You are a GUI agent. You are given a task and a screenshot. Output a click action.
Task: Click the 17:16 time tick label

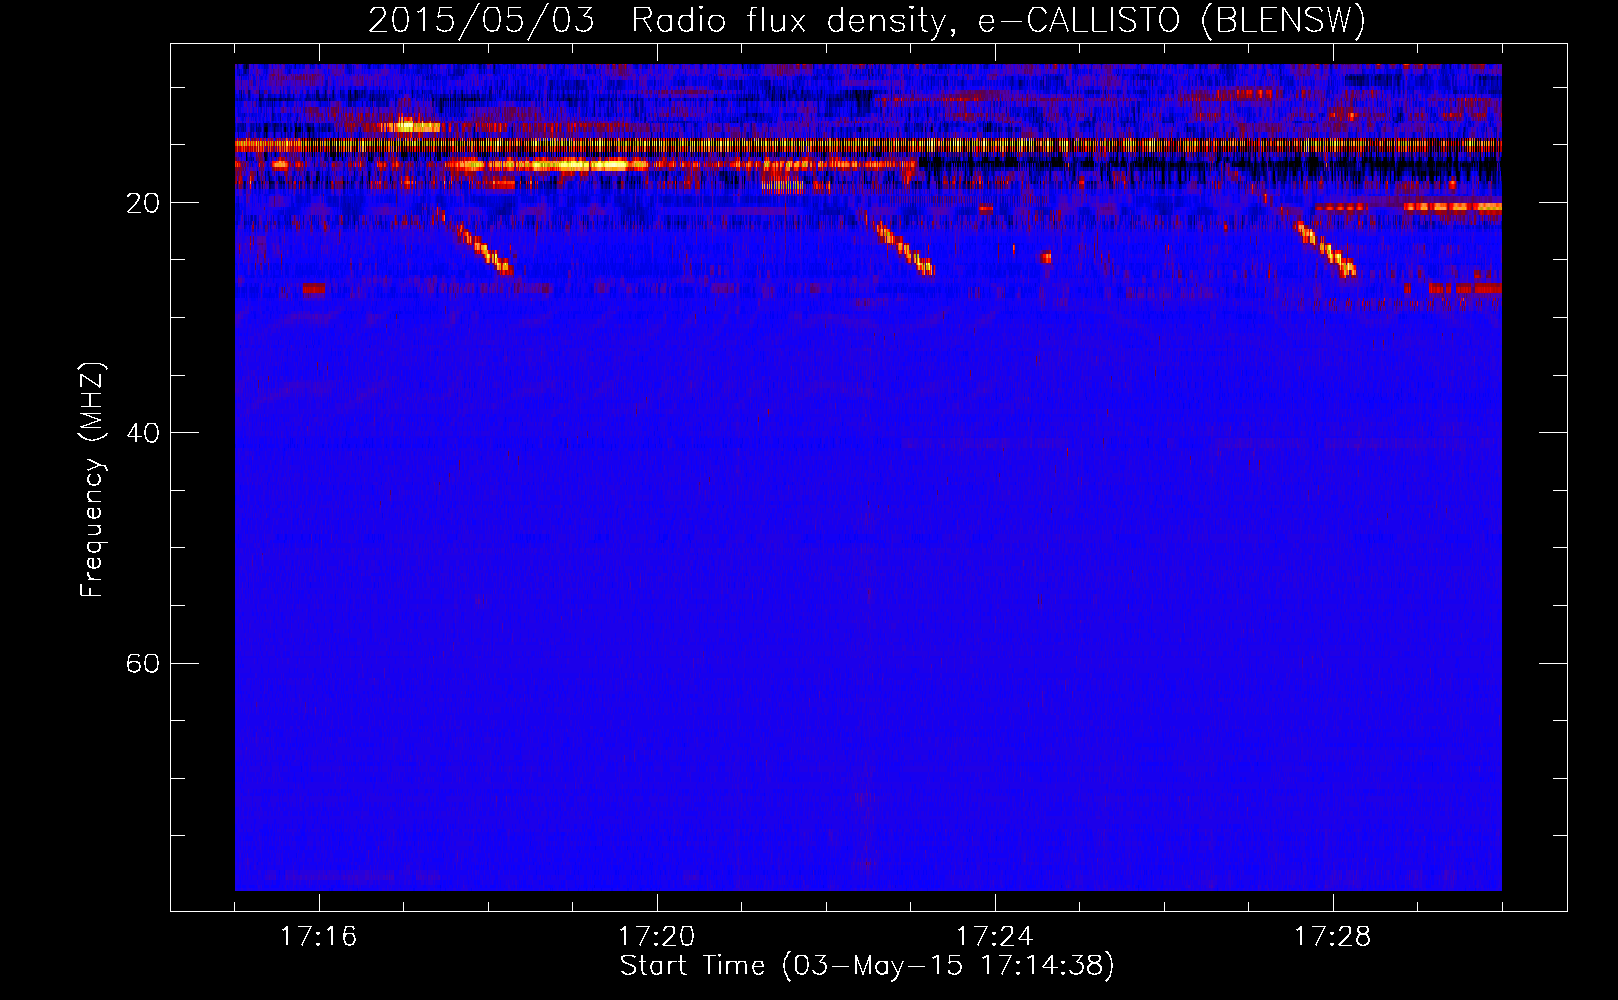[x=318, y=937]
